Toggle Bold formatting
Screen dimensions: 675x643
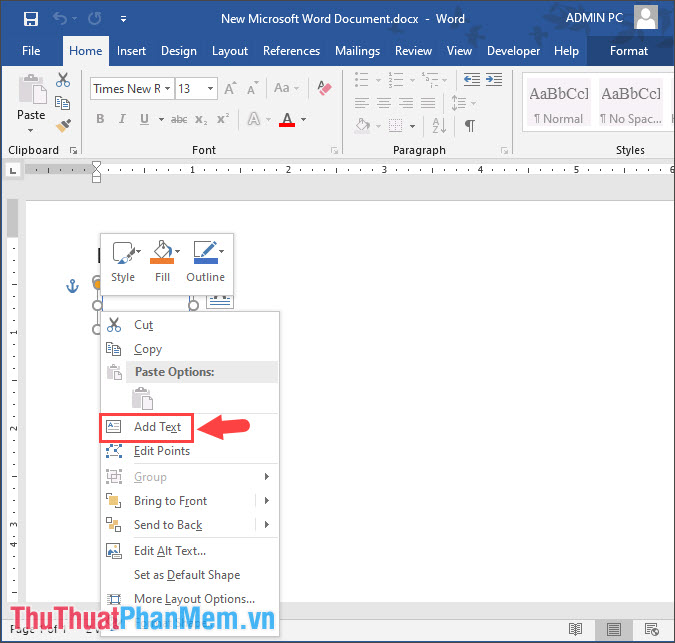(100, 119)
